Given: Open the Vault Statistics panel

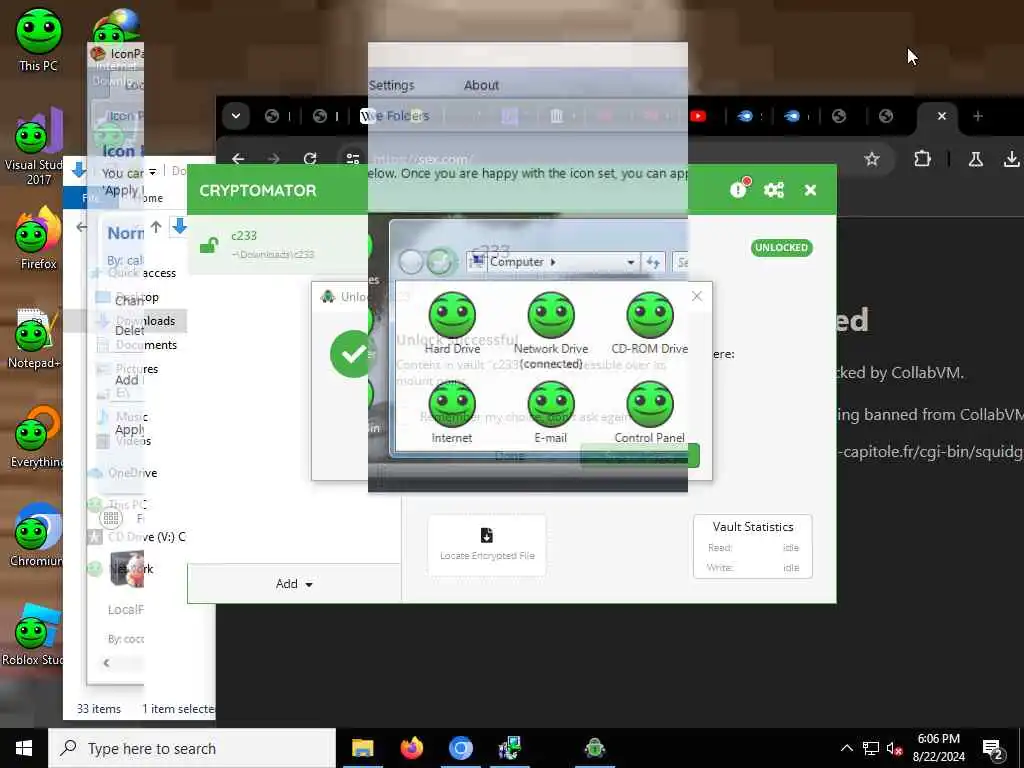Looking at the screenshot, I should pyautogui.click(x=752, y=546).
